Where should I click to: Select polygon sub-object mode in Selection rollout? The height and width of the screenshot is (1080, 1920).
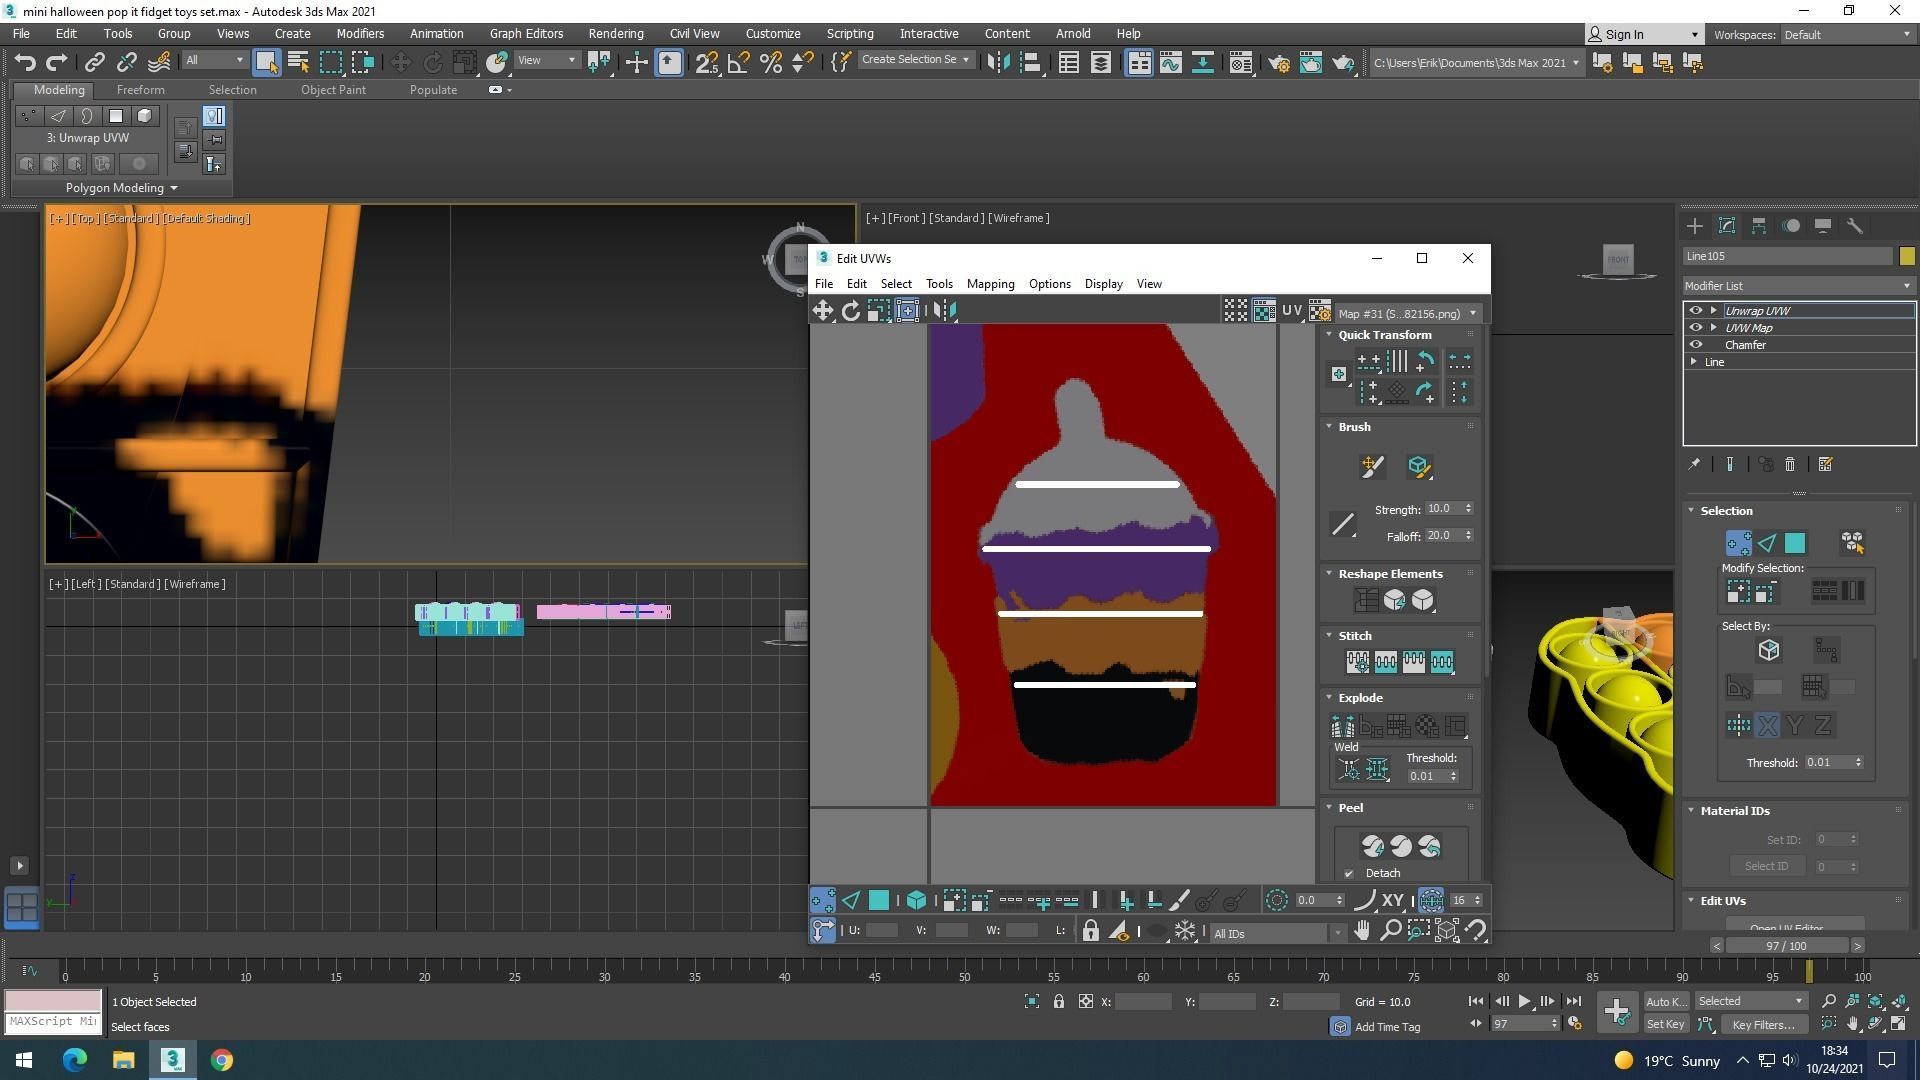click(x=1795, y=543)
